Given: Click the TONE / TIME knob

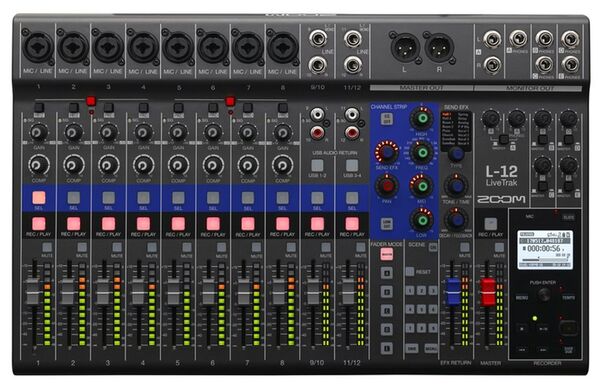Looking at the screenshot, I should [x=456, y=186].
